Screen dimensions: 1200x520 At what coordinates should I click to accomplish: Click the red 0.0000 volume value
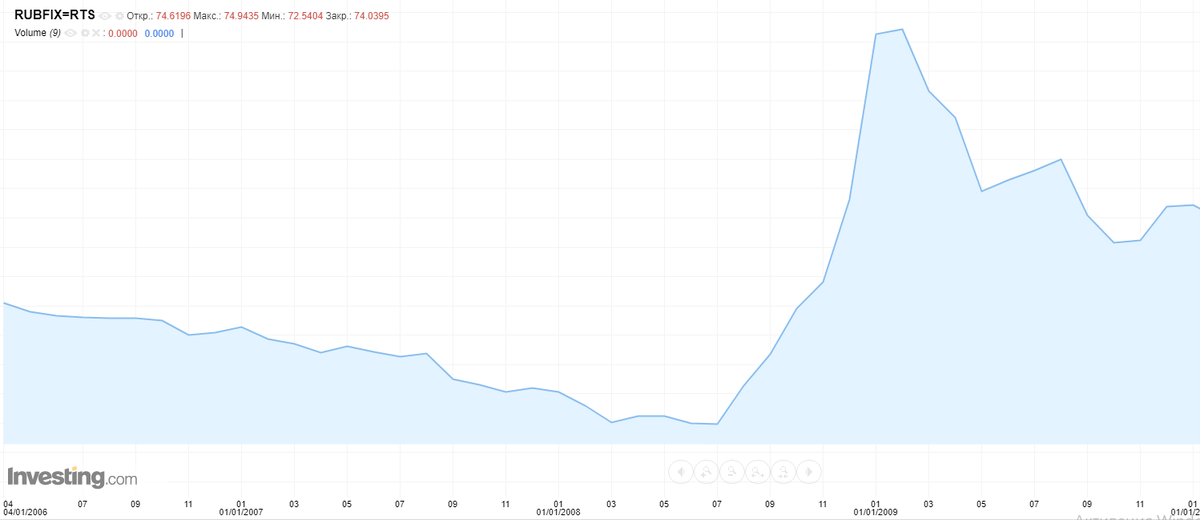(x=123, y=33)
